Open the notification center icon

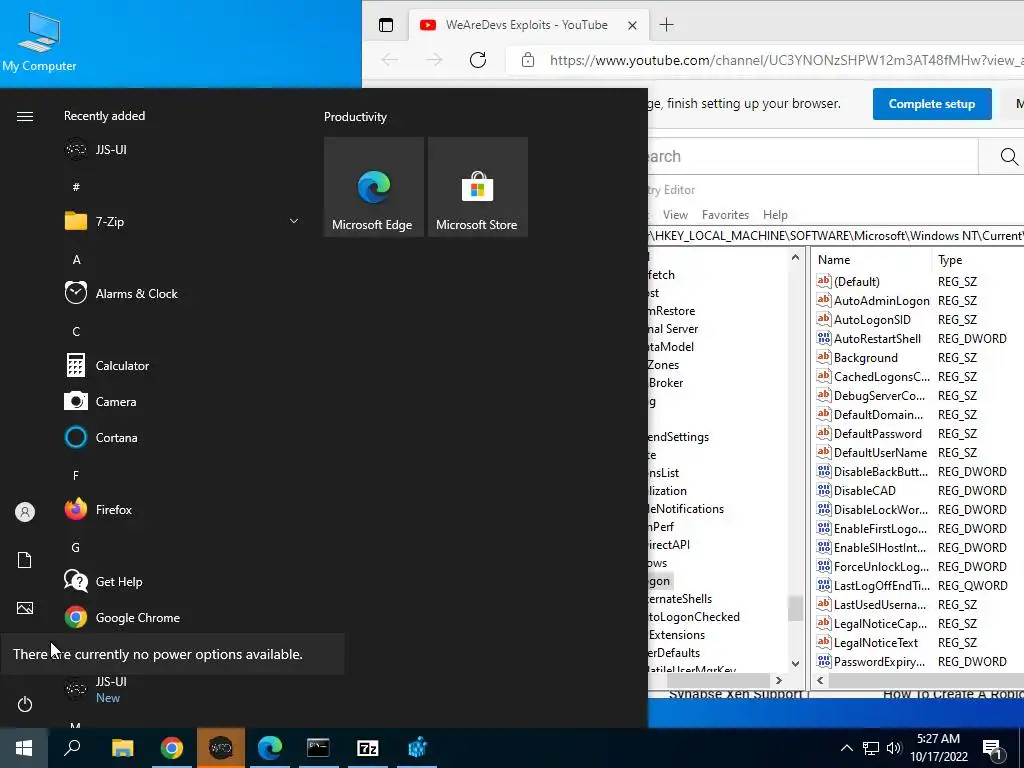pos(992,749)
